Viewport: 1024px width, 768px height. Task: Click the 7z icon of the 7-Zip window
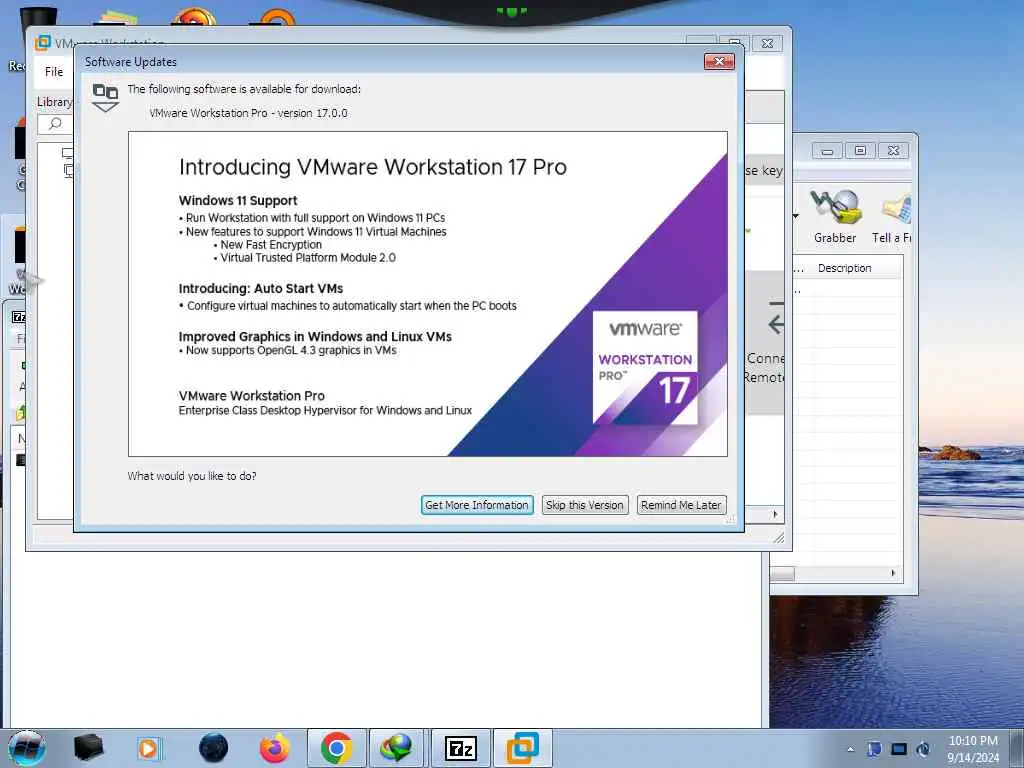[x=19, y=317]
